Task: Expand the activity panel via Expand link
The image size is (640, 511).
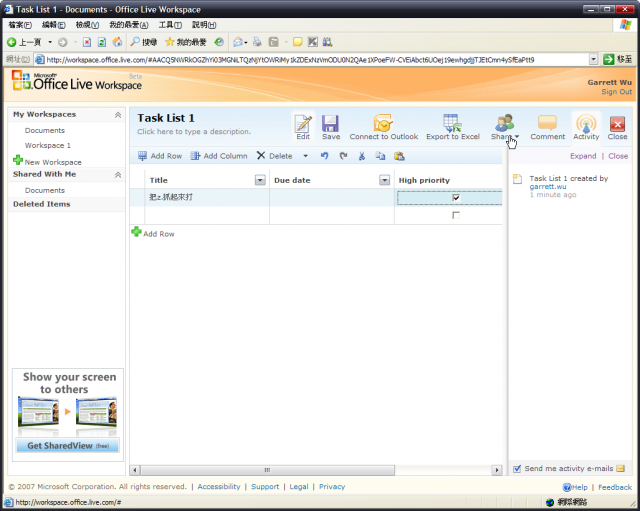Action: 583,156
